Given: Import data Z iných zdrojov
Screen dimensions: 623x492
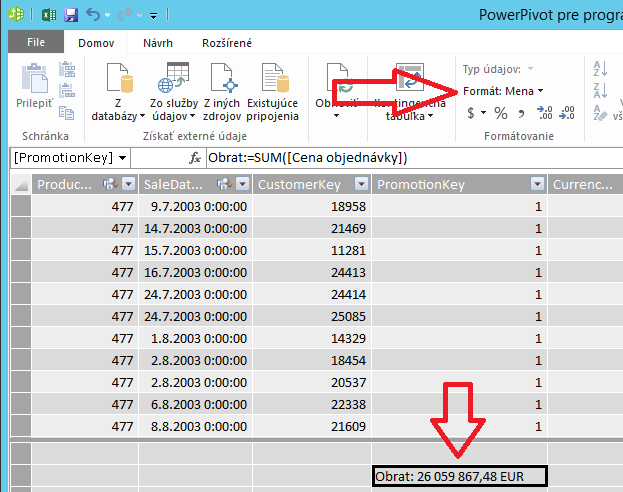Looking at the screenshot, I should pos(222,92).
